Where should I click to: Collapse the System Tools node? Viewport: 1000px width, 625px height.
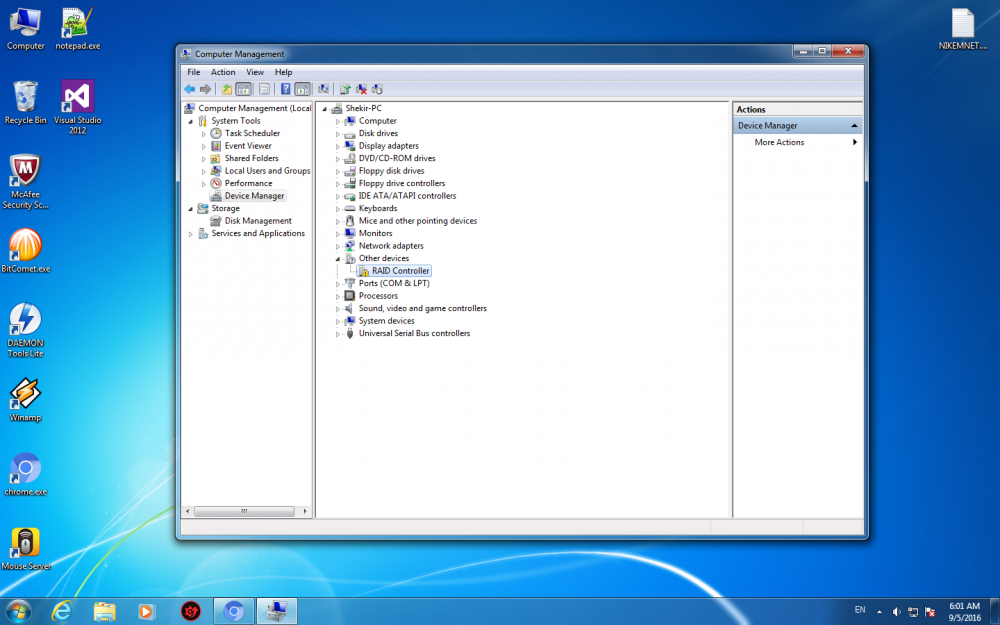[x=190, y=121]
